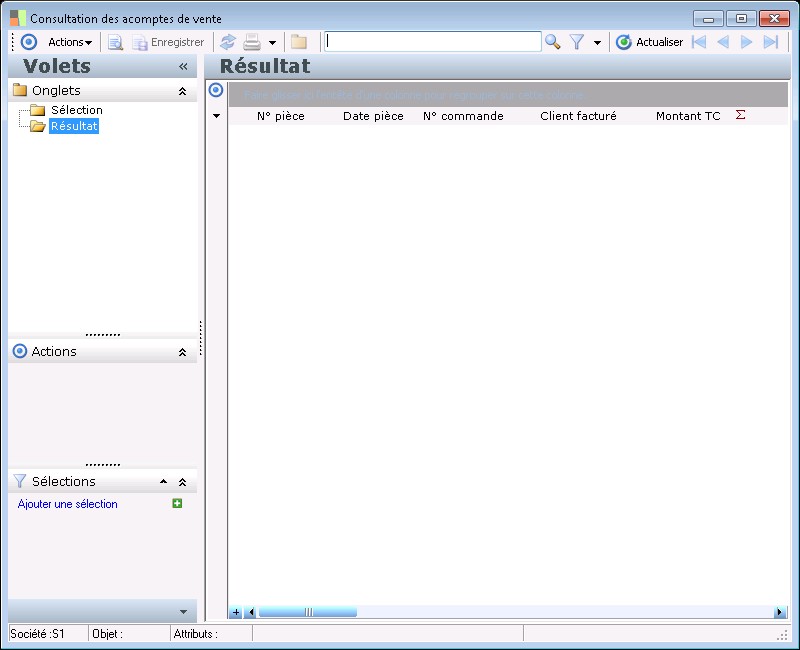This screenshot has width=800, height=650.
Task: Open the Actions toolbar menu
Action: tap(70, 42)
